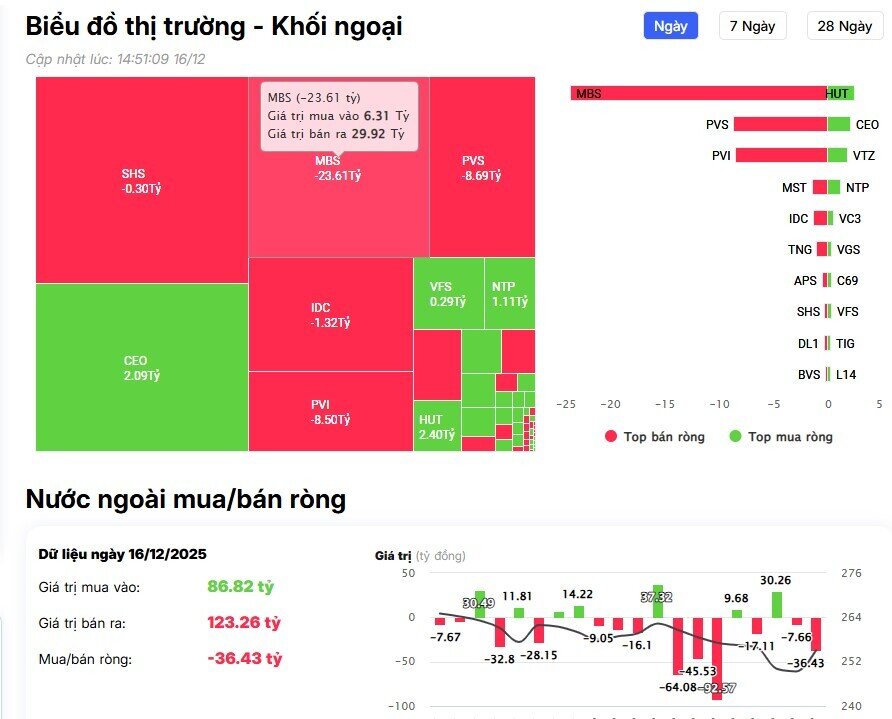Viewport: 892px width, 719px height.
Task: Select the green VFS tile
Action: click(447, 293)
